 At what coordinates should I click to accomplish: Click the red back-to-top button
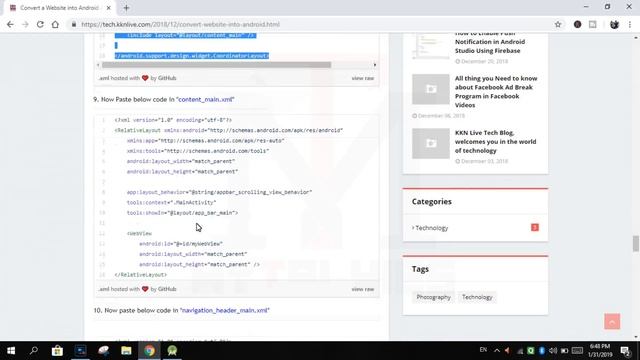point(612,322)
